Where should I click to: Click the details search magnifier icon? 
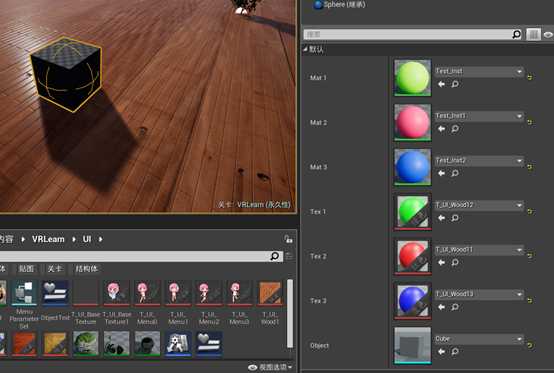[517, 34]
